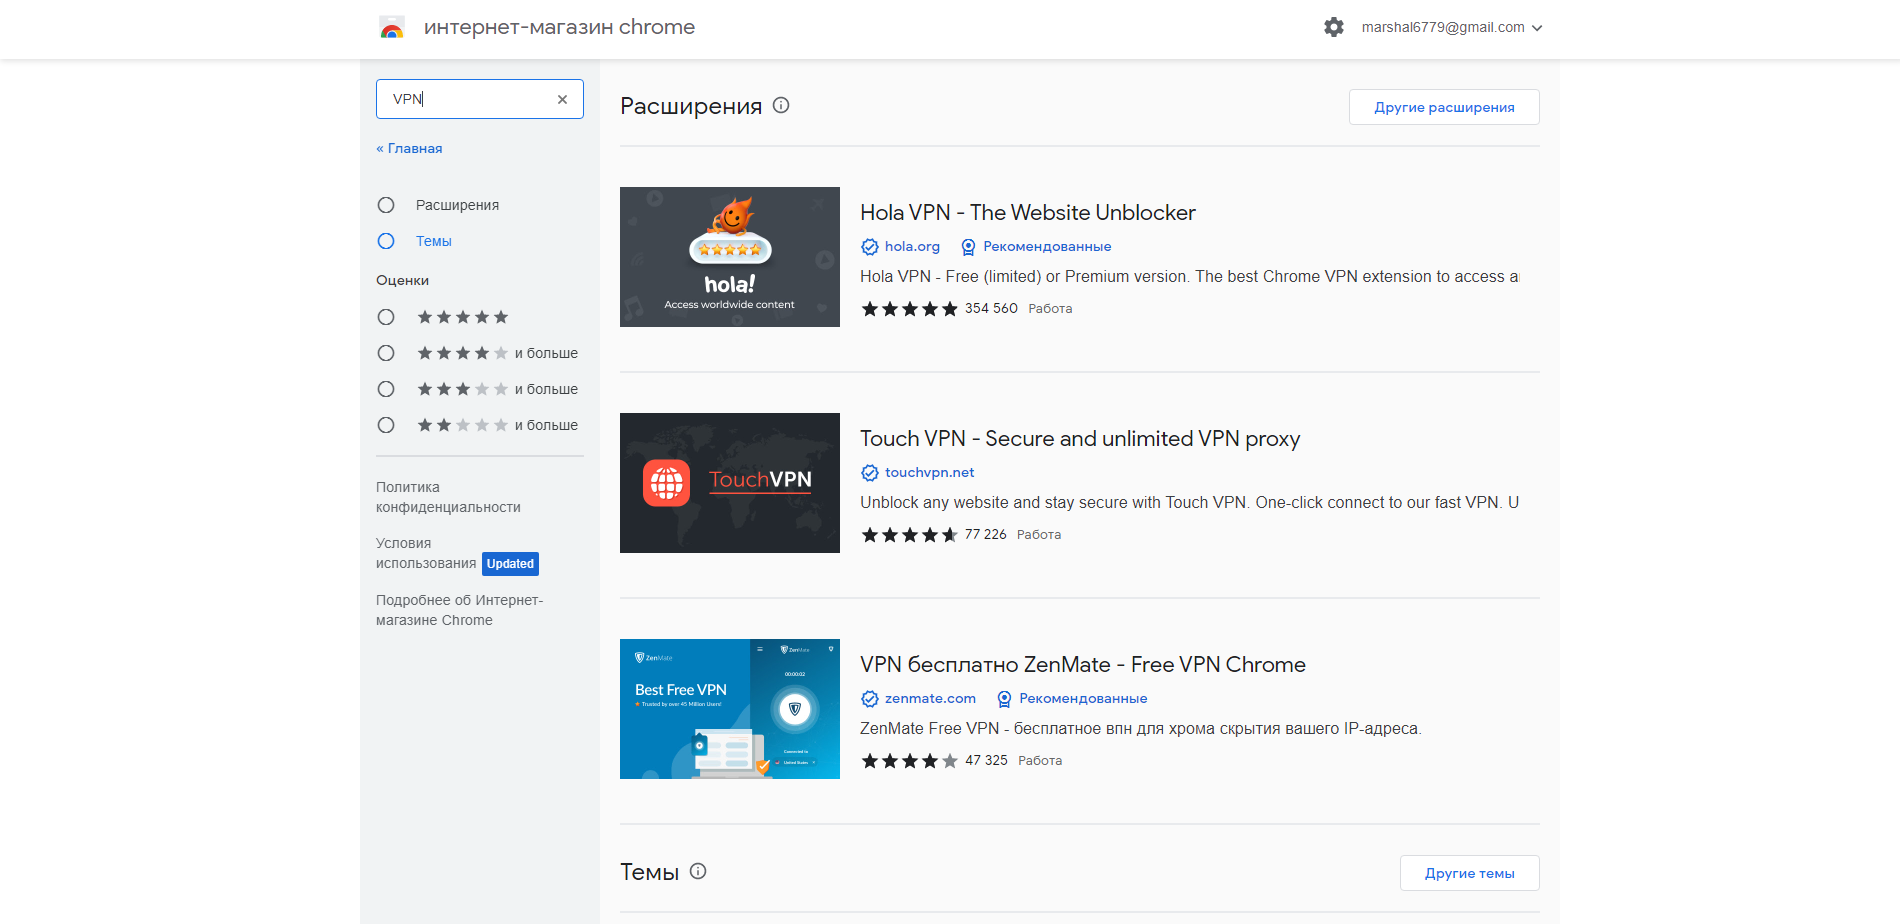Click ZenMate star rating
Screen dimensions: 1900x924
click(x=909, y=761)
